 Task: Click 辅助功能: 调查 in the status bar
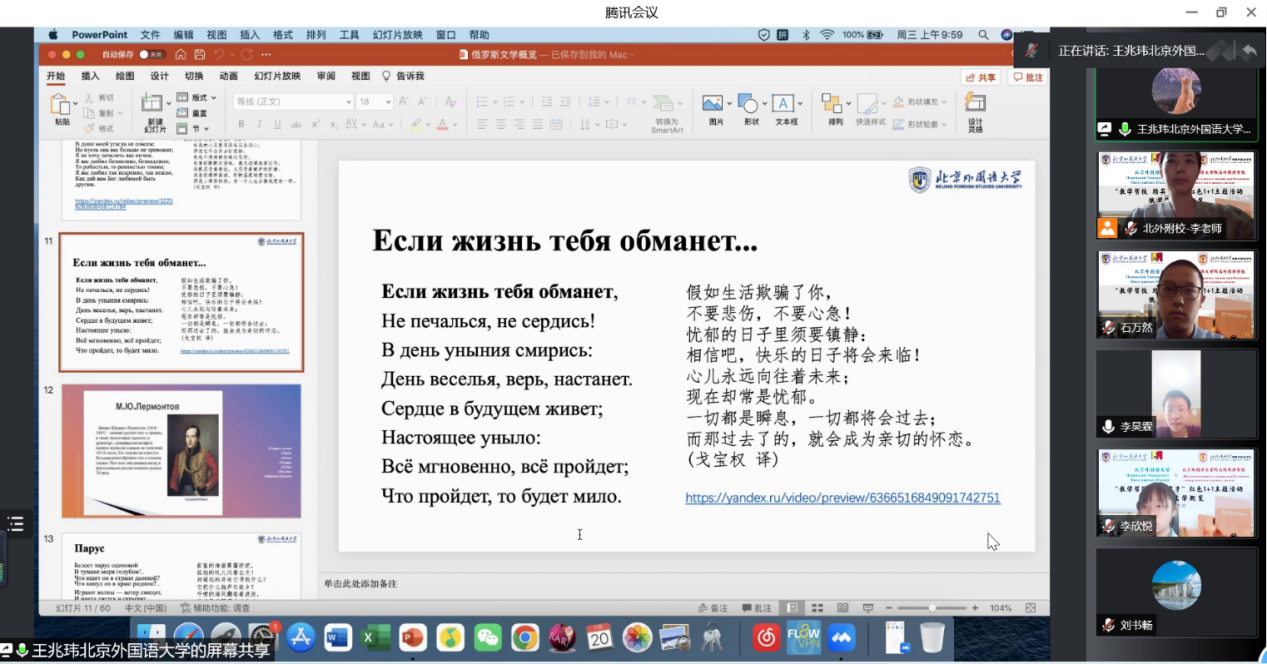pos(215,608)
